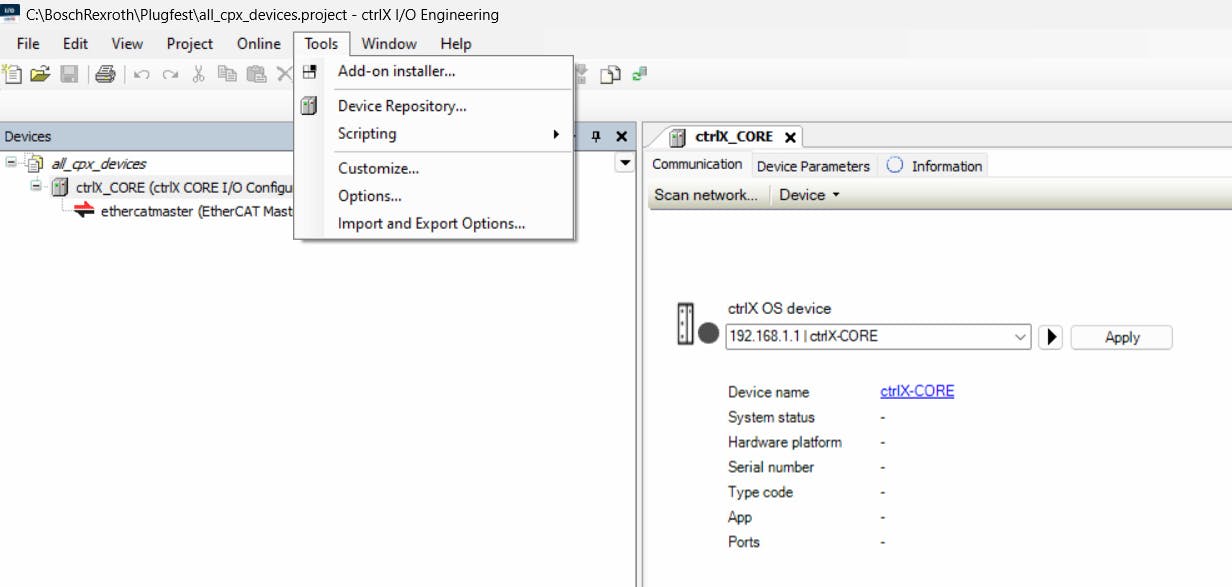The width and height of the screenshot is (1232, 587).
Task: Click the green login toolbar icon
Action: [x=639, y=72]
